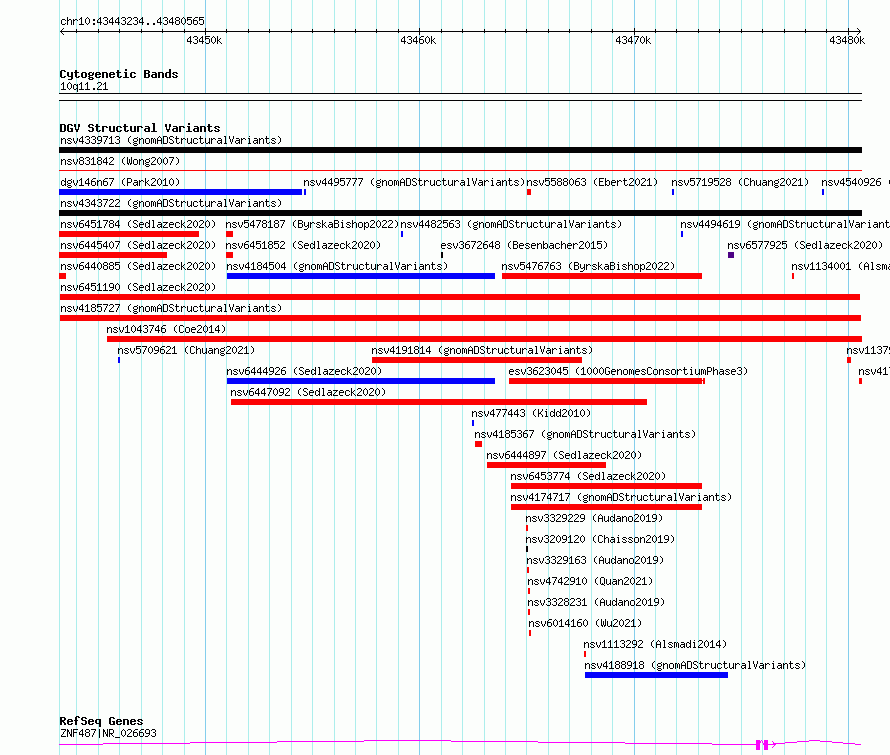Open the nsv477443 (Kidd2010) label
This screenshot has height=755, width=890.
(x=531, y=413)
